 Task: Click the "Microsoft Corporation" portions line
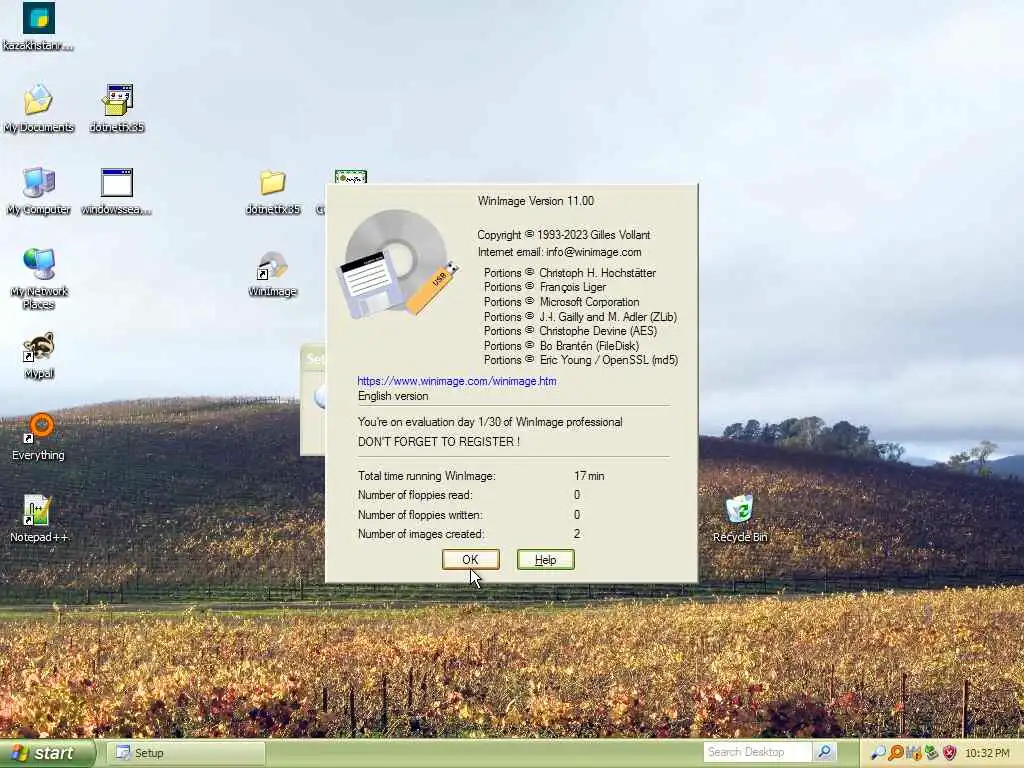(x=562, y=302)
